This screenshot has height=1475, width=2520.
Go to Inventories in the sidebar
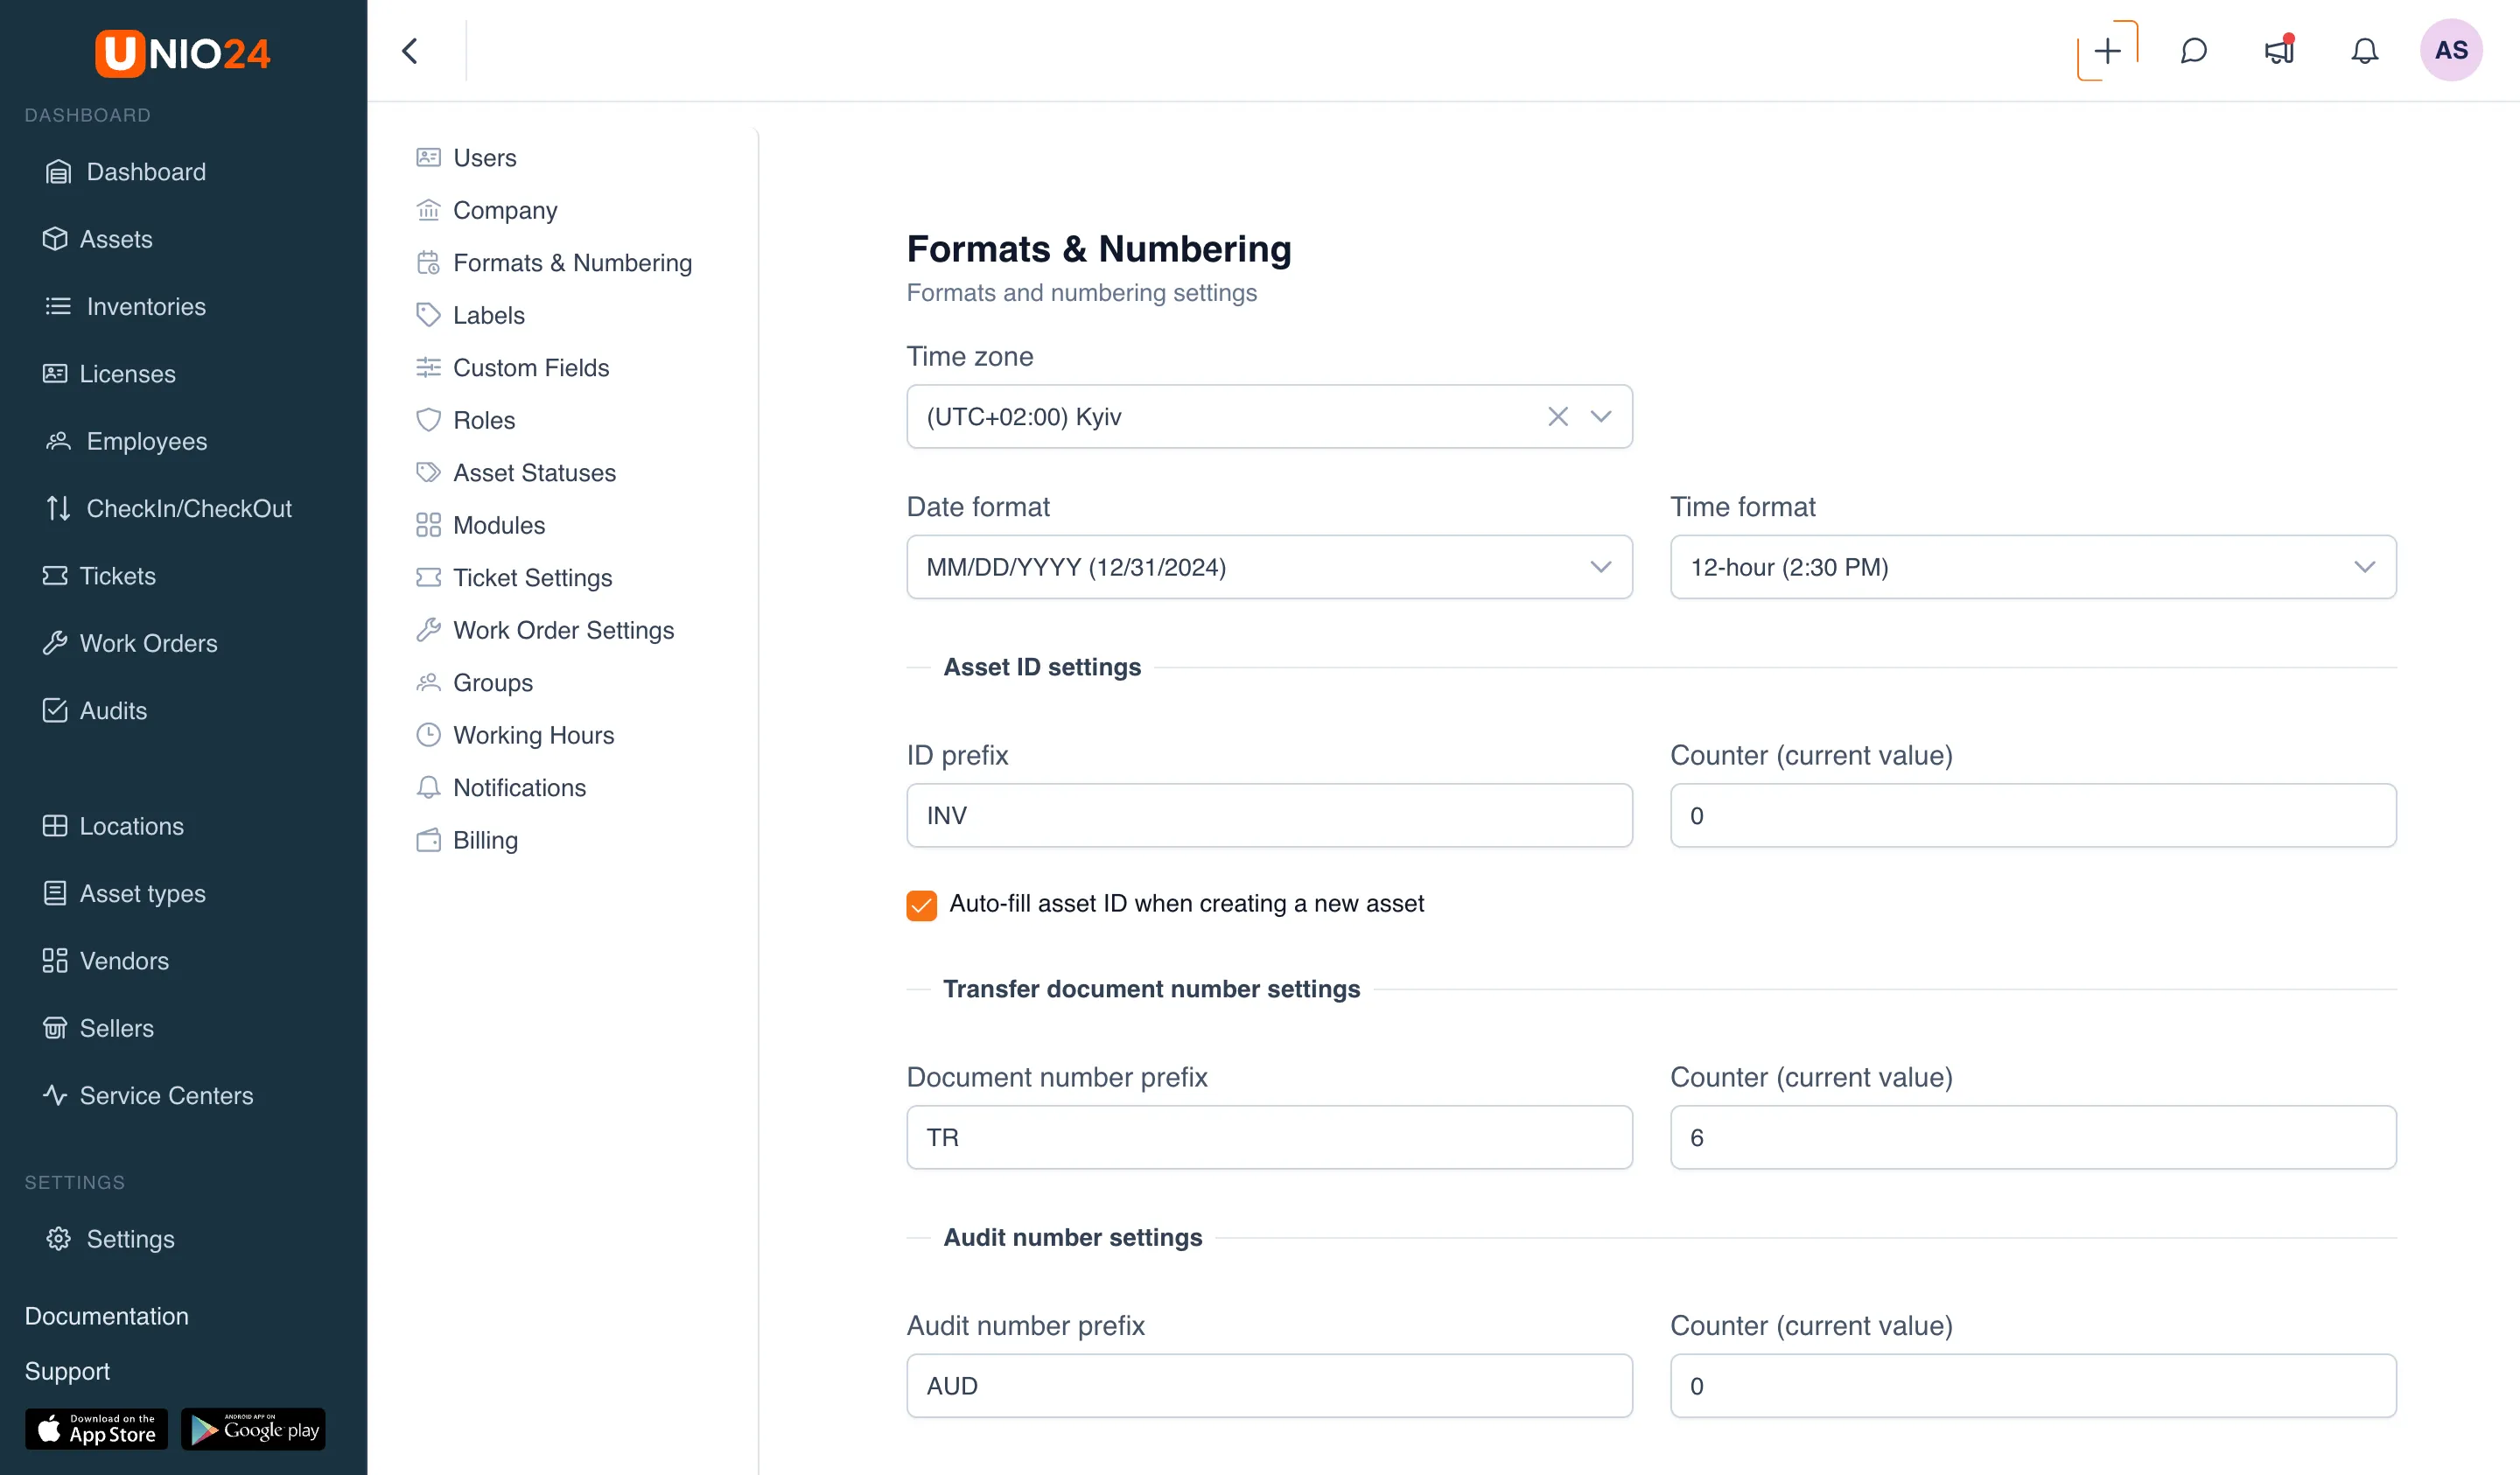[126, 307]
